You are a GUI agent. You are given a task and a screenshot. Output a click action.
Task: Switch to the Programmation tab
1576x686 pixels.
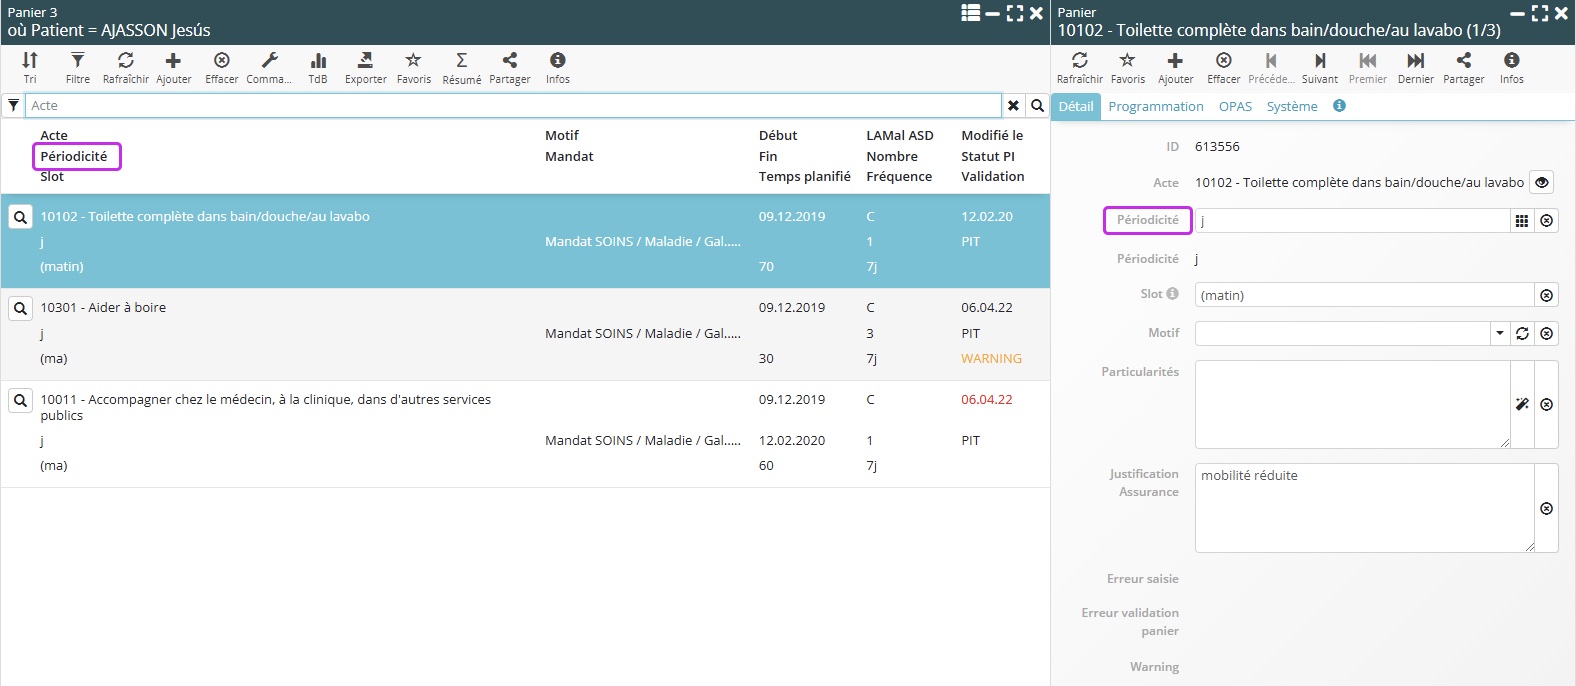pyautogui.click(x=1155, y=106)
